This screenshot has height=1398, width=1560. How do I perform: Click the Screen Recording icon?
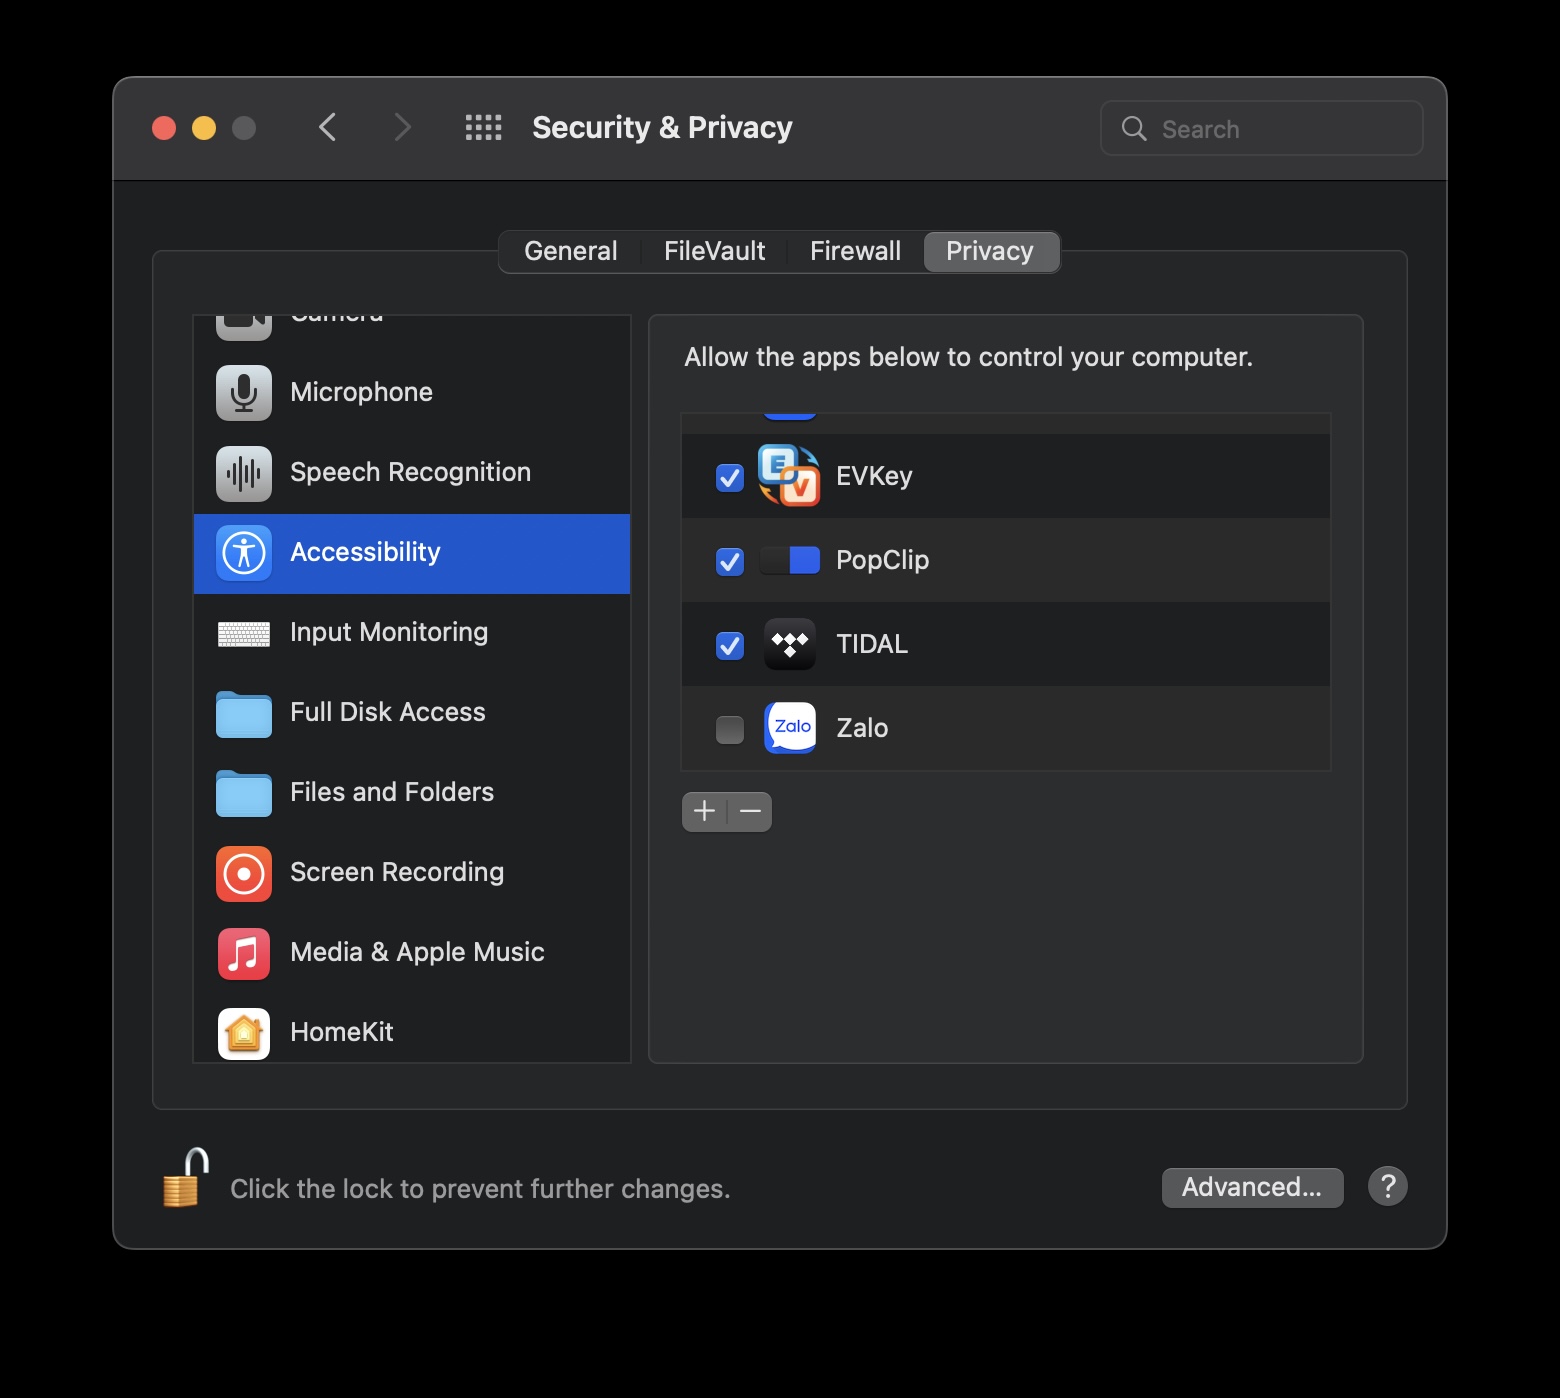click(x=244, y=874)
